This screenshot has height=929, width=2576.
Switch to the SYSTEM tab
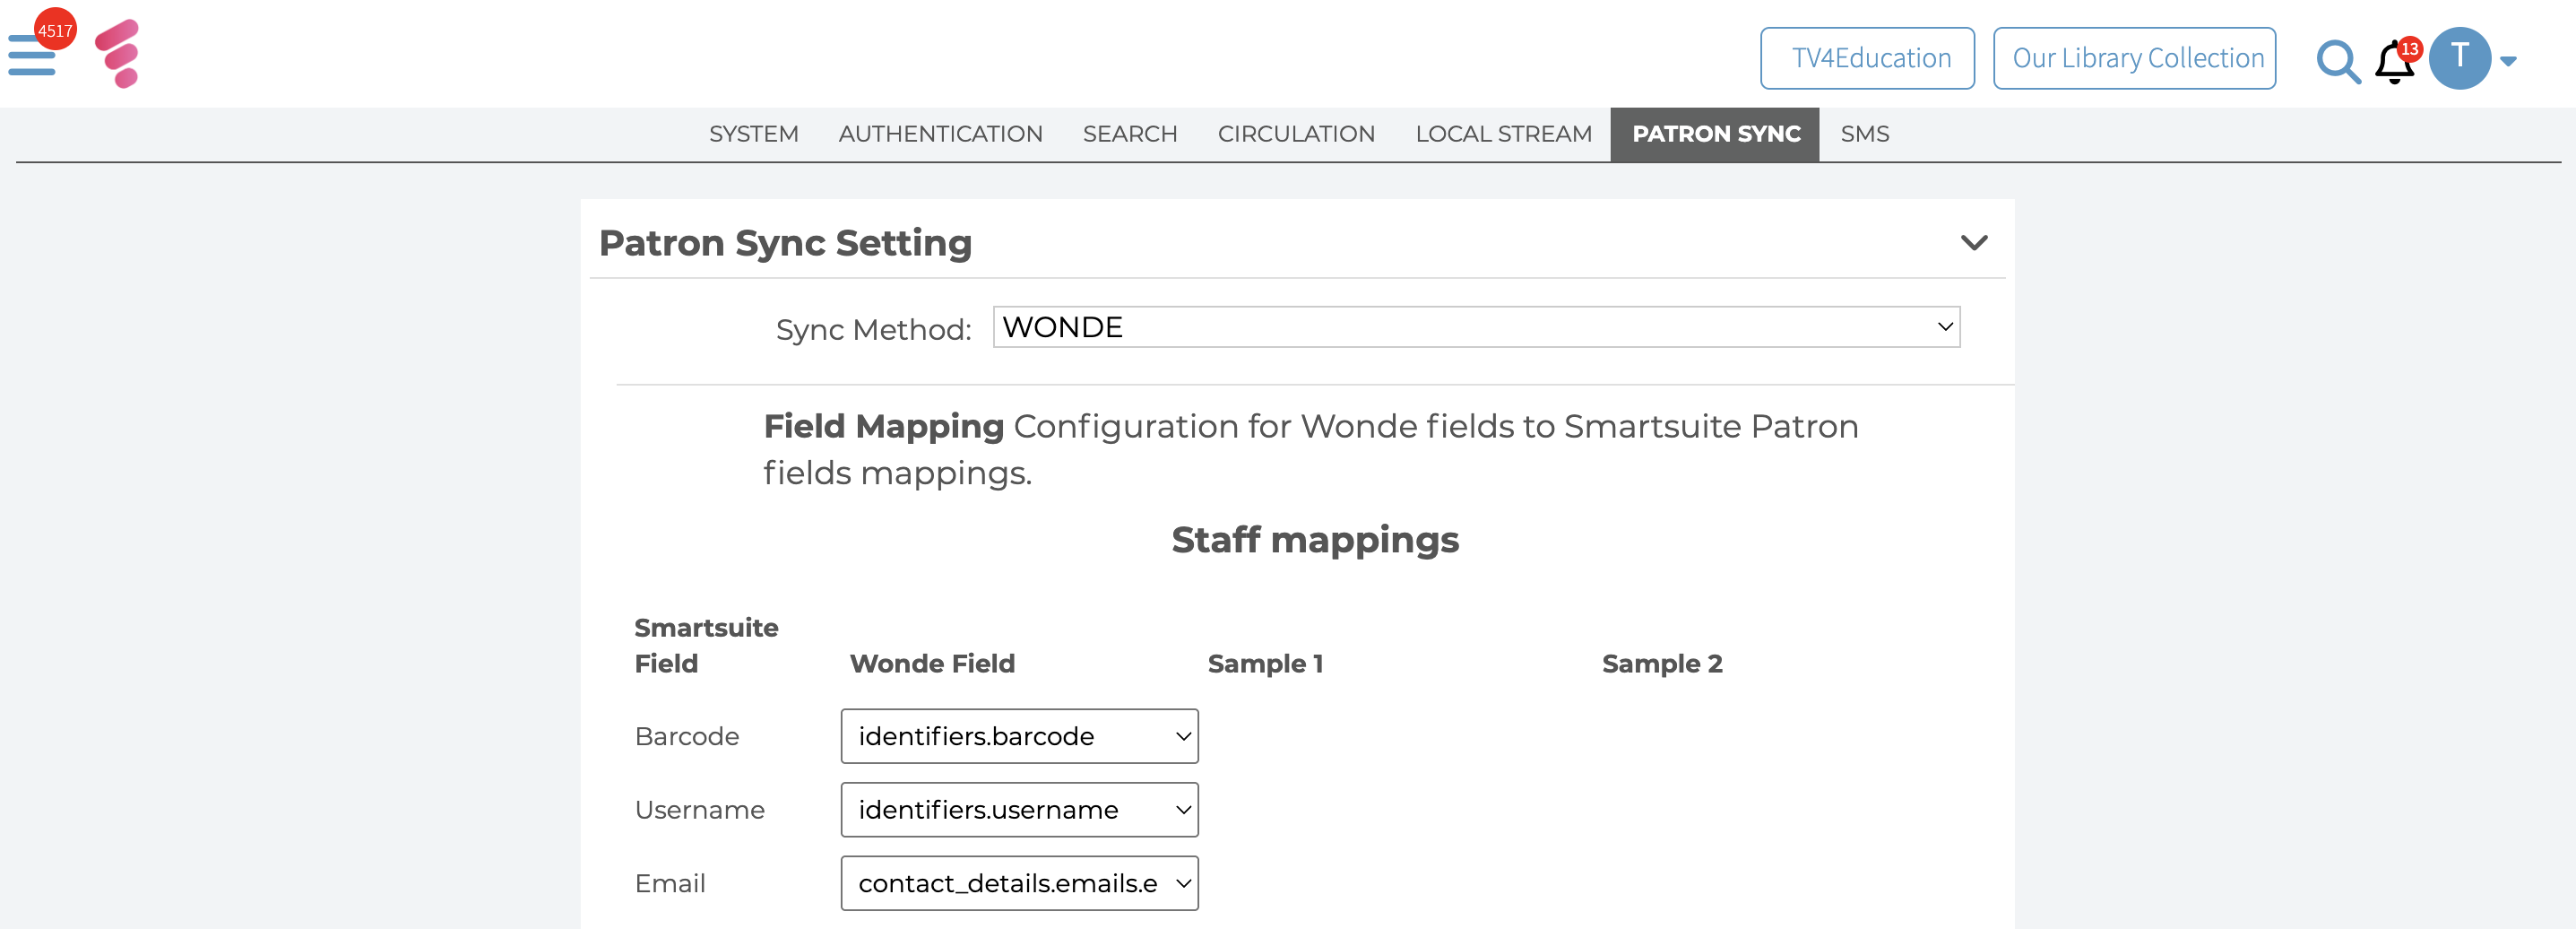click(x=753, y=134)
